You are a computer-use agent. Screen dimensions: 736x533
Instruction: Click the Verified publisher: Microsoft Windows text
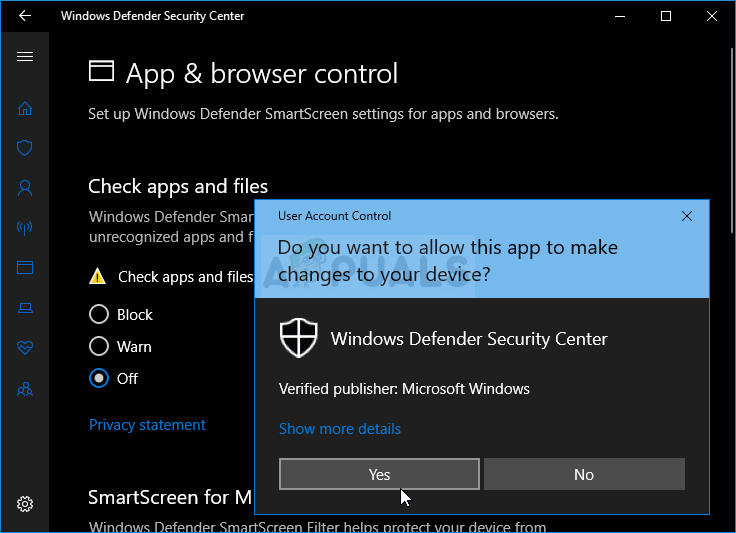pos(404,389)
